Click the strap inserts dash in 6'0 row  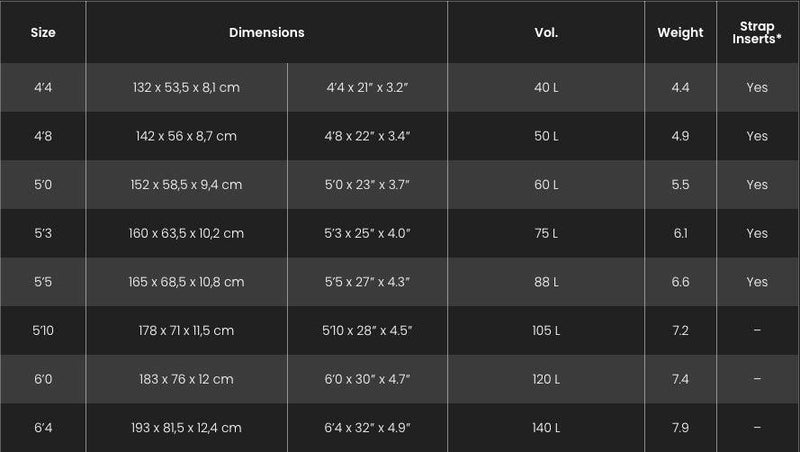[x=757, y=379]
